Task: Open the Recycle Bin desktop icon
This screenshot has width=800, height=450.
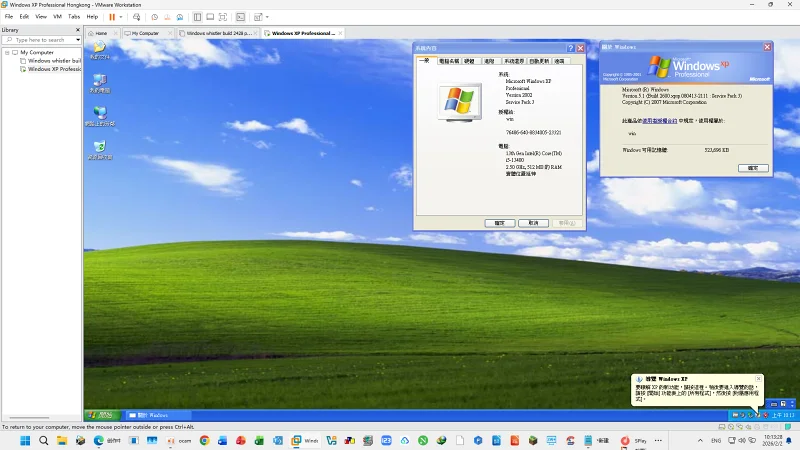Action: tap(99, 147)
